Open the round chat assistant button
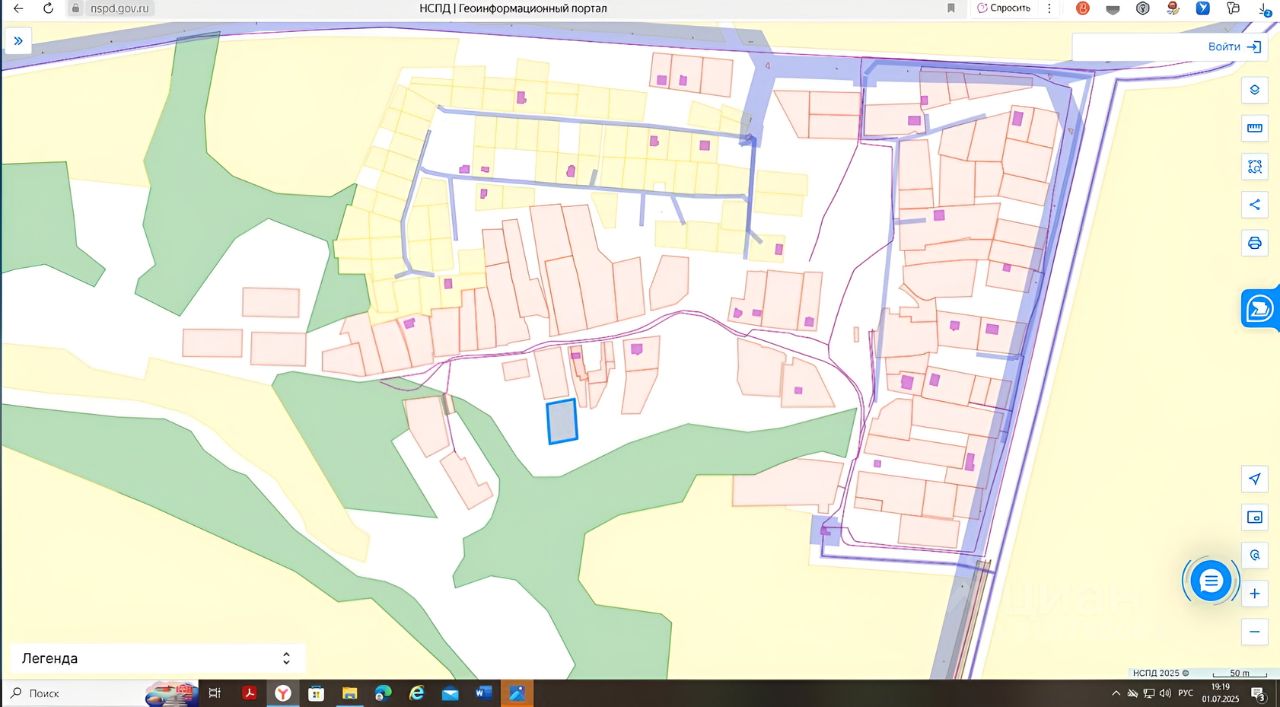1280x707 pixels. (1211, 580)
